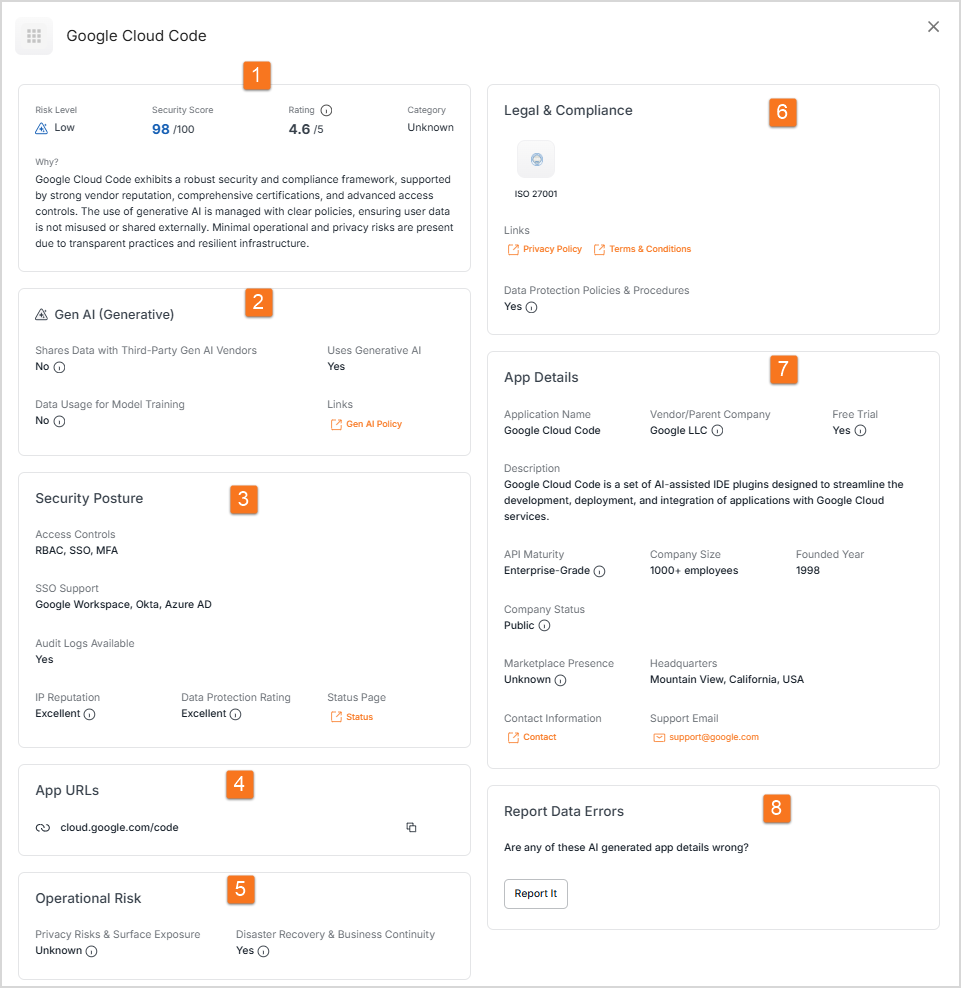Click the app grid icon beside Google Cloud Code
Viewport: 961px width, 988px height.
pyautogui.click(x=34, y=36)
